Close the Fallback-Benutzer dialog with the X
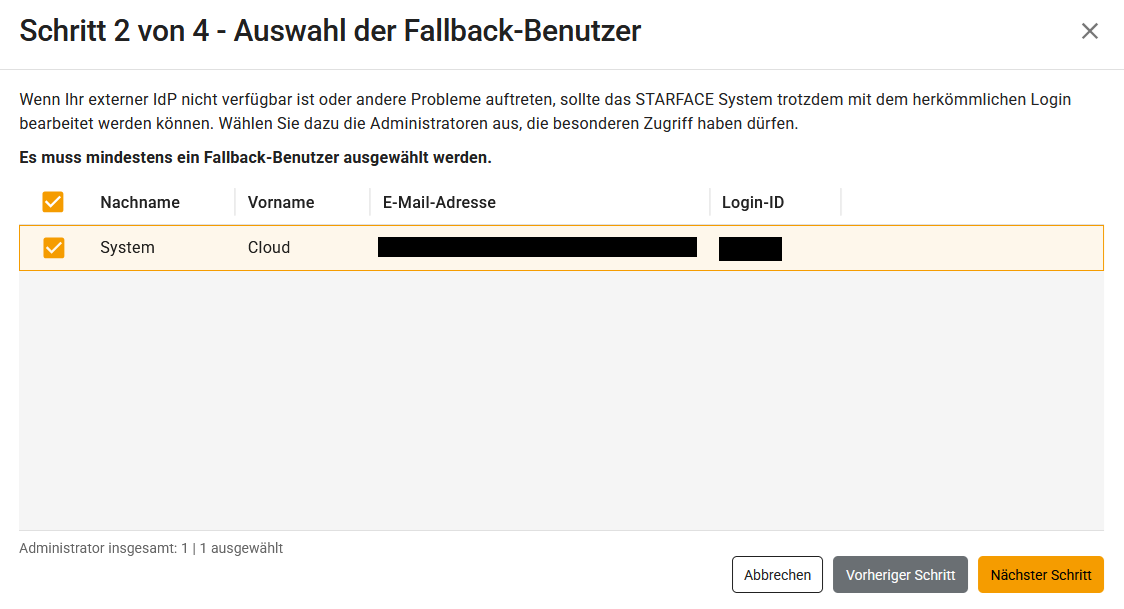Image resolution: width=1124 pixels, height=609 pixels. [1089, 31]
